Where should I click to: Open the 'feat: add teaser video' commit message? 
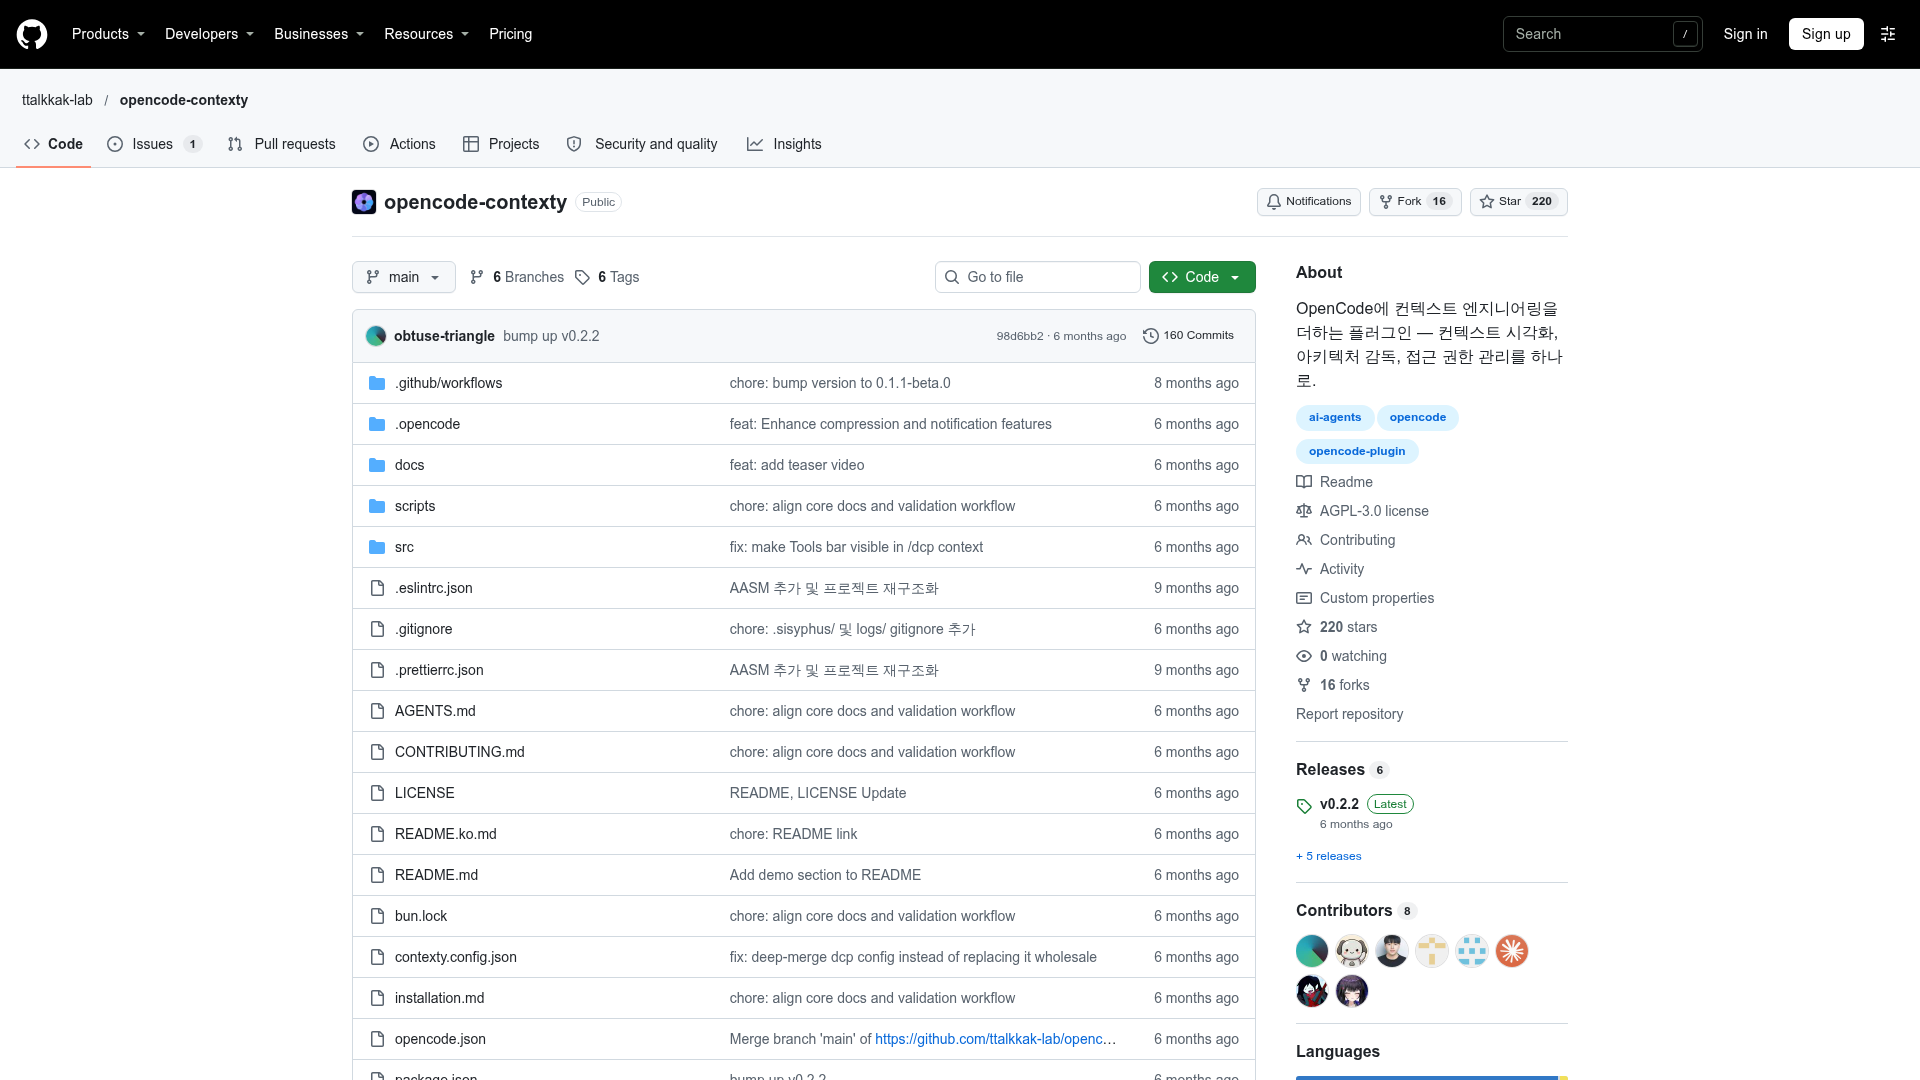pyautogui.click(x=797, y=465)
